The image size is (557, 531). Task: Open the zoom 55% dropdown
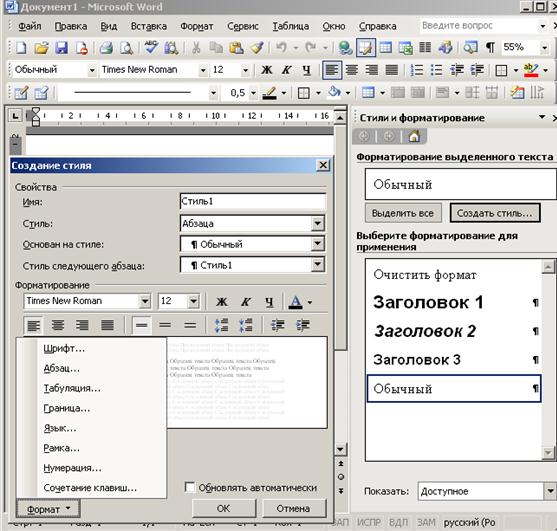click(544, 48)
